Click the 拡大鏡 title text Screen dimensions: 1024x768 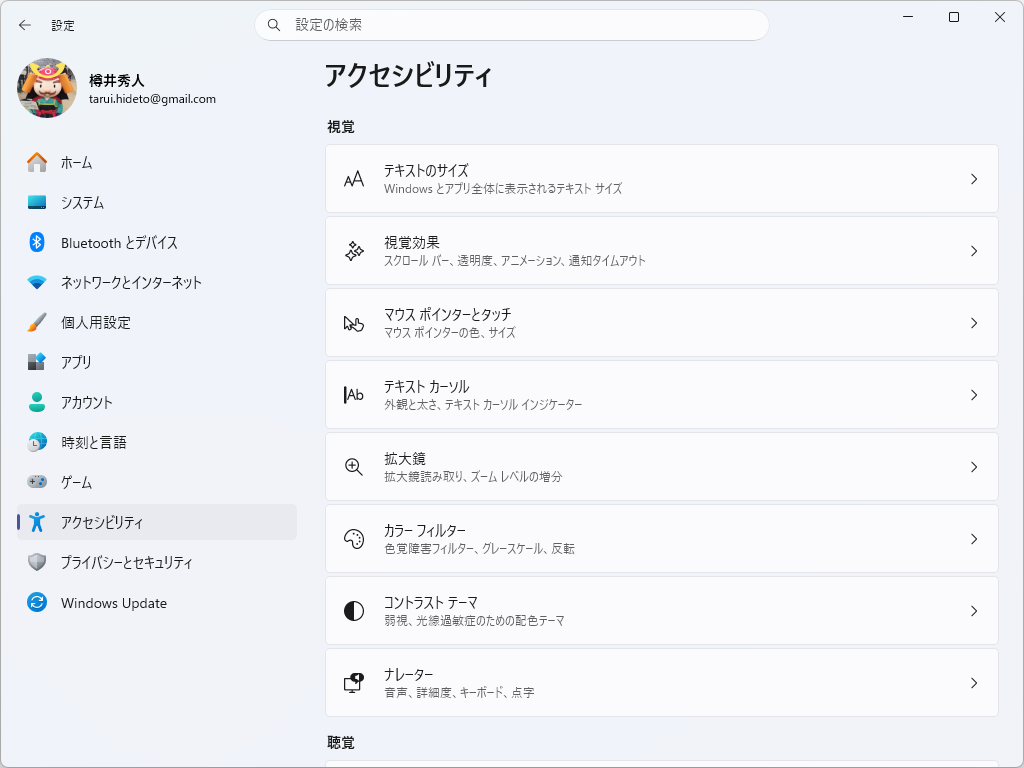coord(405,458)
